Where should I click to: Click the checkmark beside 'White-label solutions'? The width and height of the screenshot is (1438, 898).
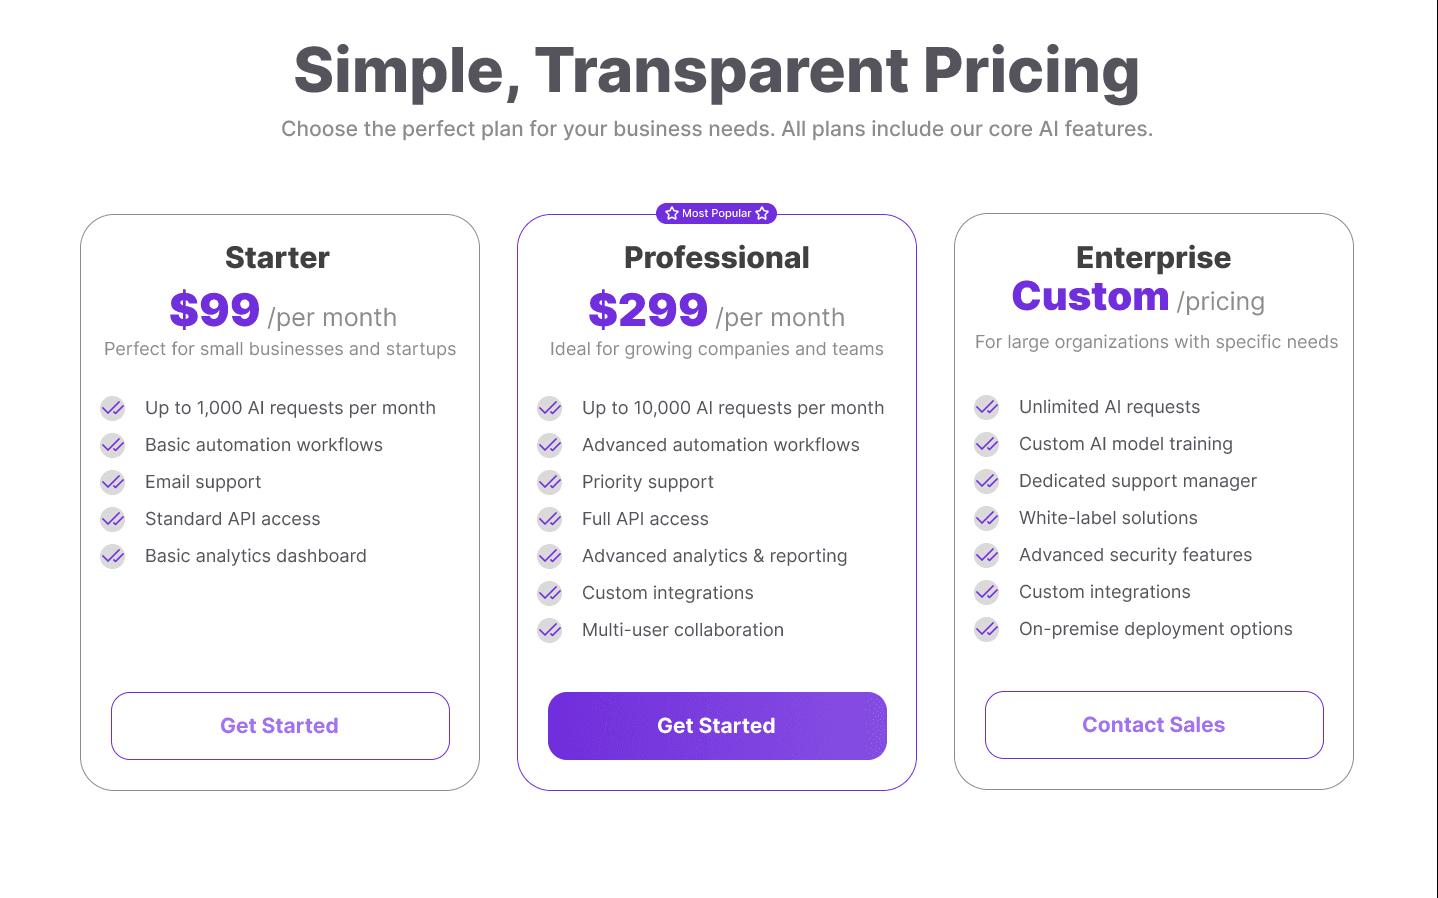pos(986,518)
